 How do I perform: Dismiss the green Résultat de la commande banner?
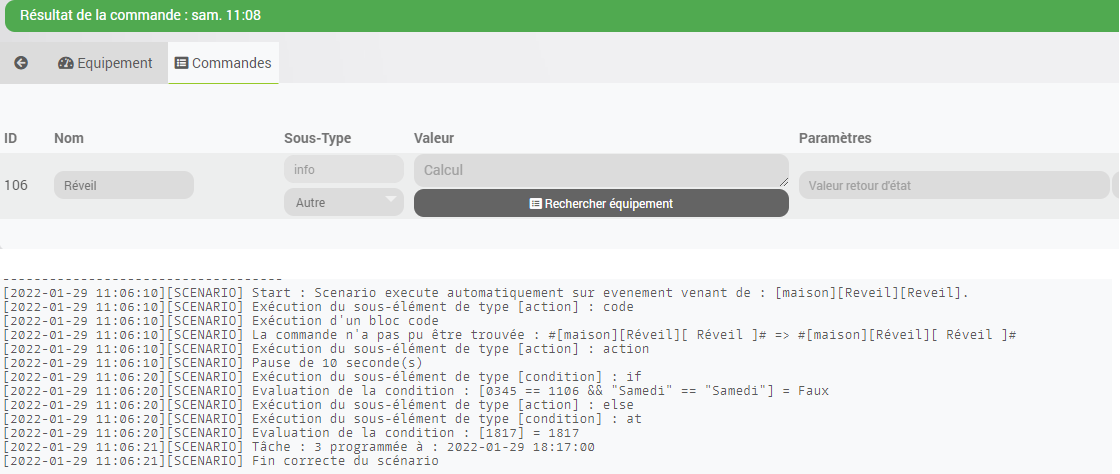tap(560, 16)
